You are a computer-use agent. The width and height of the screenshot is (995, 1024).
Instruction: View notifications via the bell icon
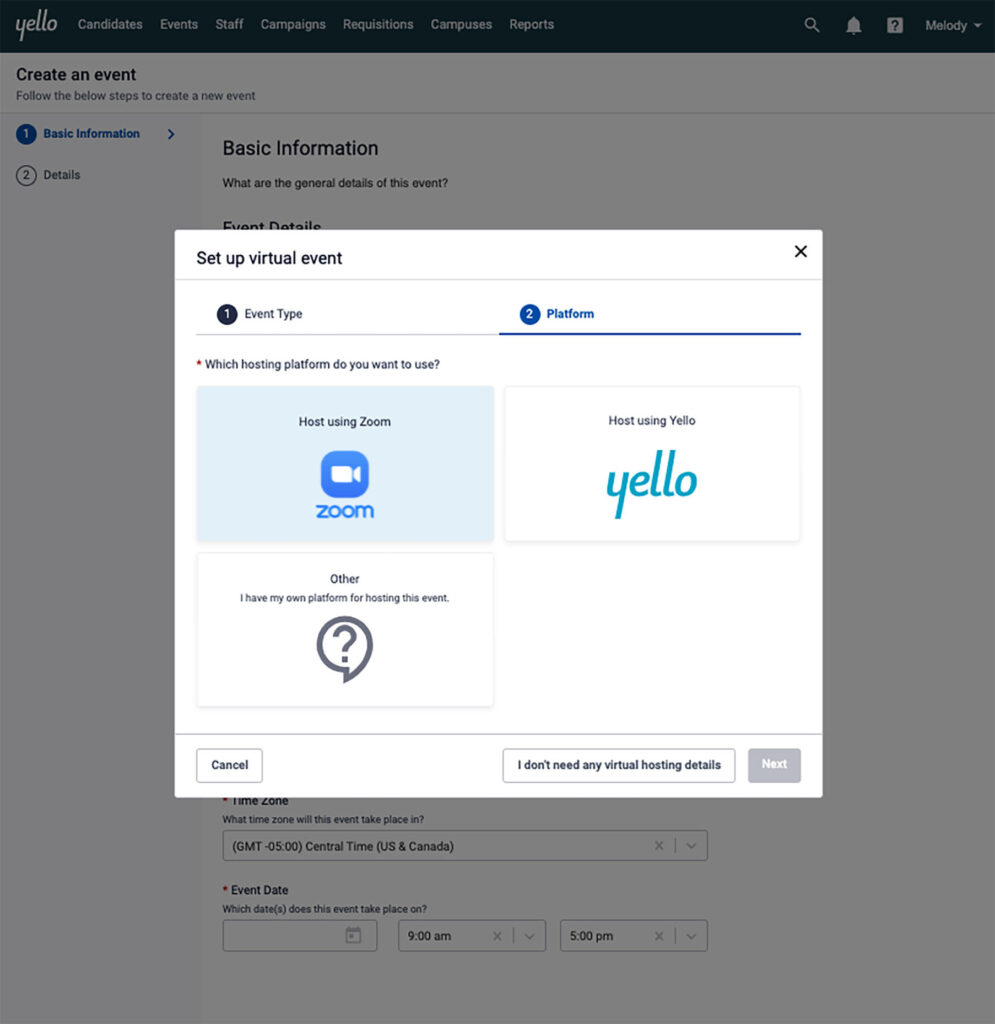coord(853,25)
